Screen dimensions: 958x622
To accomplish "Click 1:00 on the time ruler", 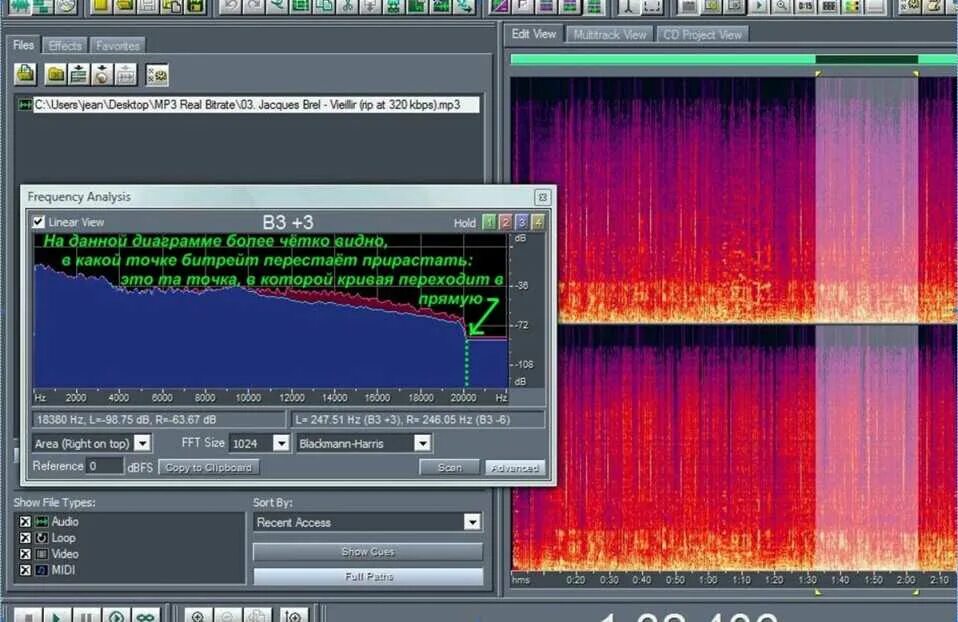I will (708, 579).
